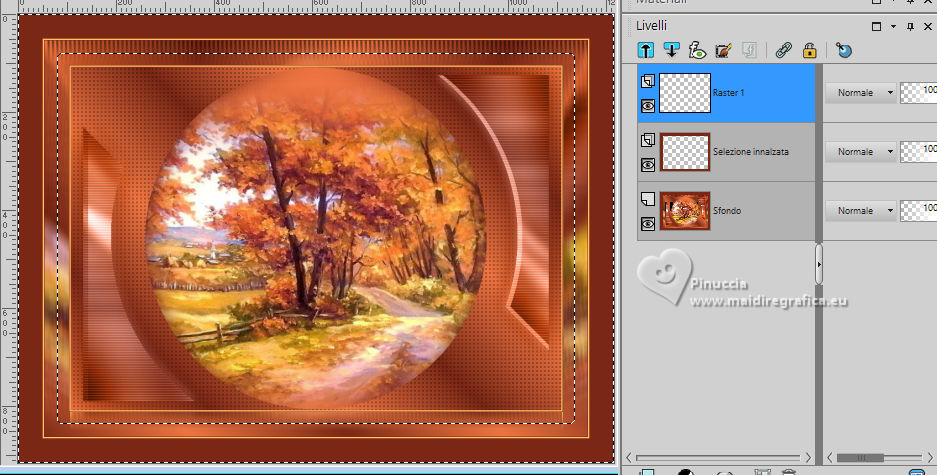
Task: Click the lock transparency padlock icon
Action: point(809,50)
